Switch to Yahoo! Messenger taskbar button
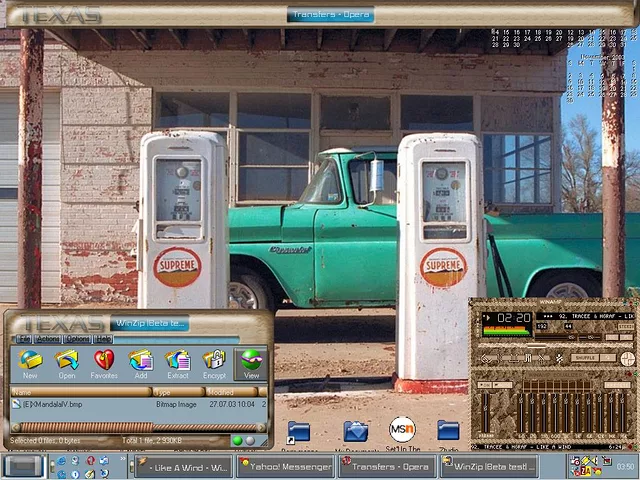This screenshot has height=480, width=640. coord(285,466)
